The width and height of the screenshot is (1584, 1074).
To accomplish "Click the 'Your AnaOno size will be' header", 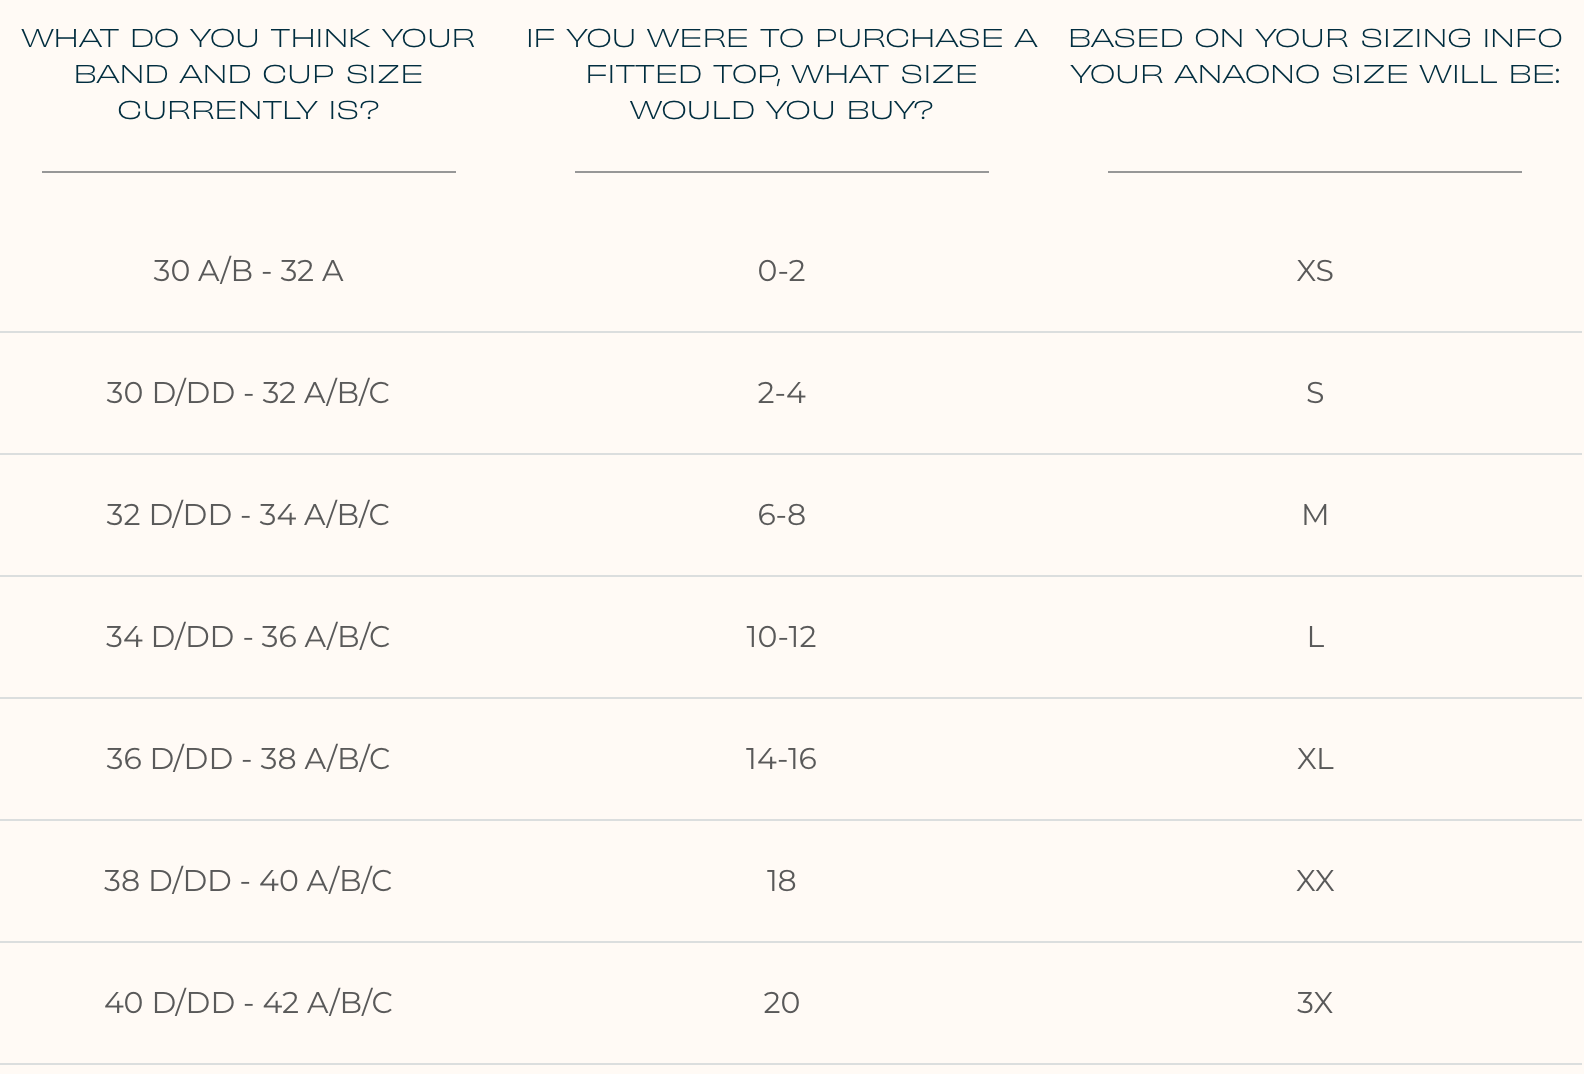I will click(x=1315, y=56).
